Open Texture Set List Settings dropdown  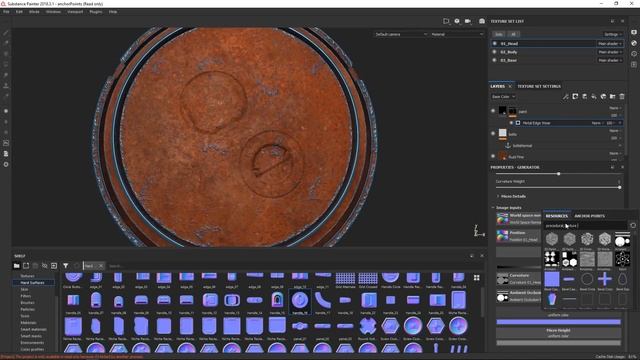(x=613, y=34)
